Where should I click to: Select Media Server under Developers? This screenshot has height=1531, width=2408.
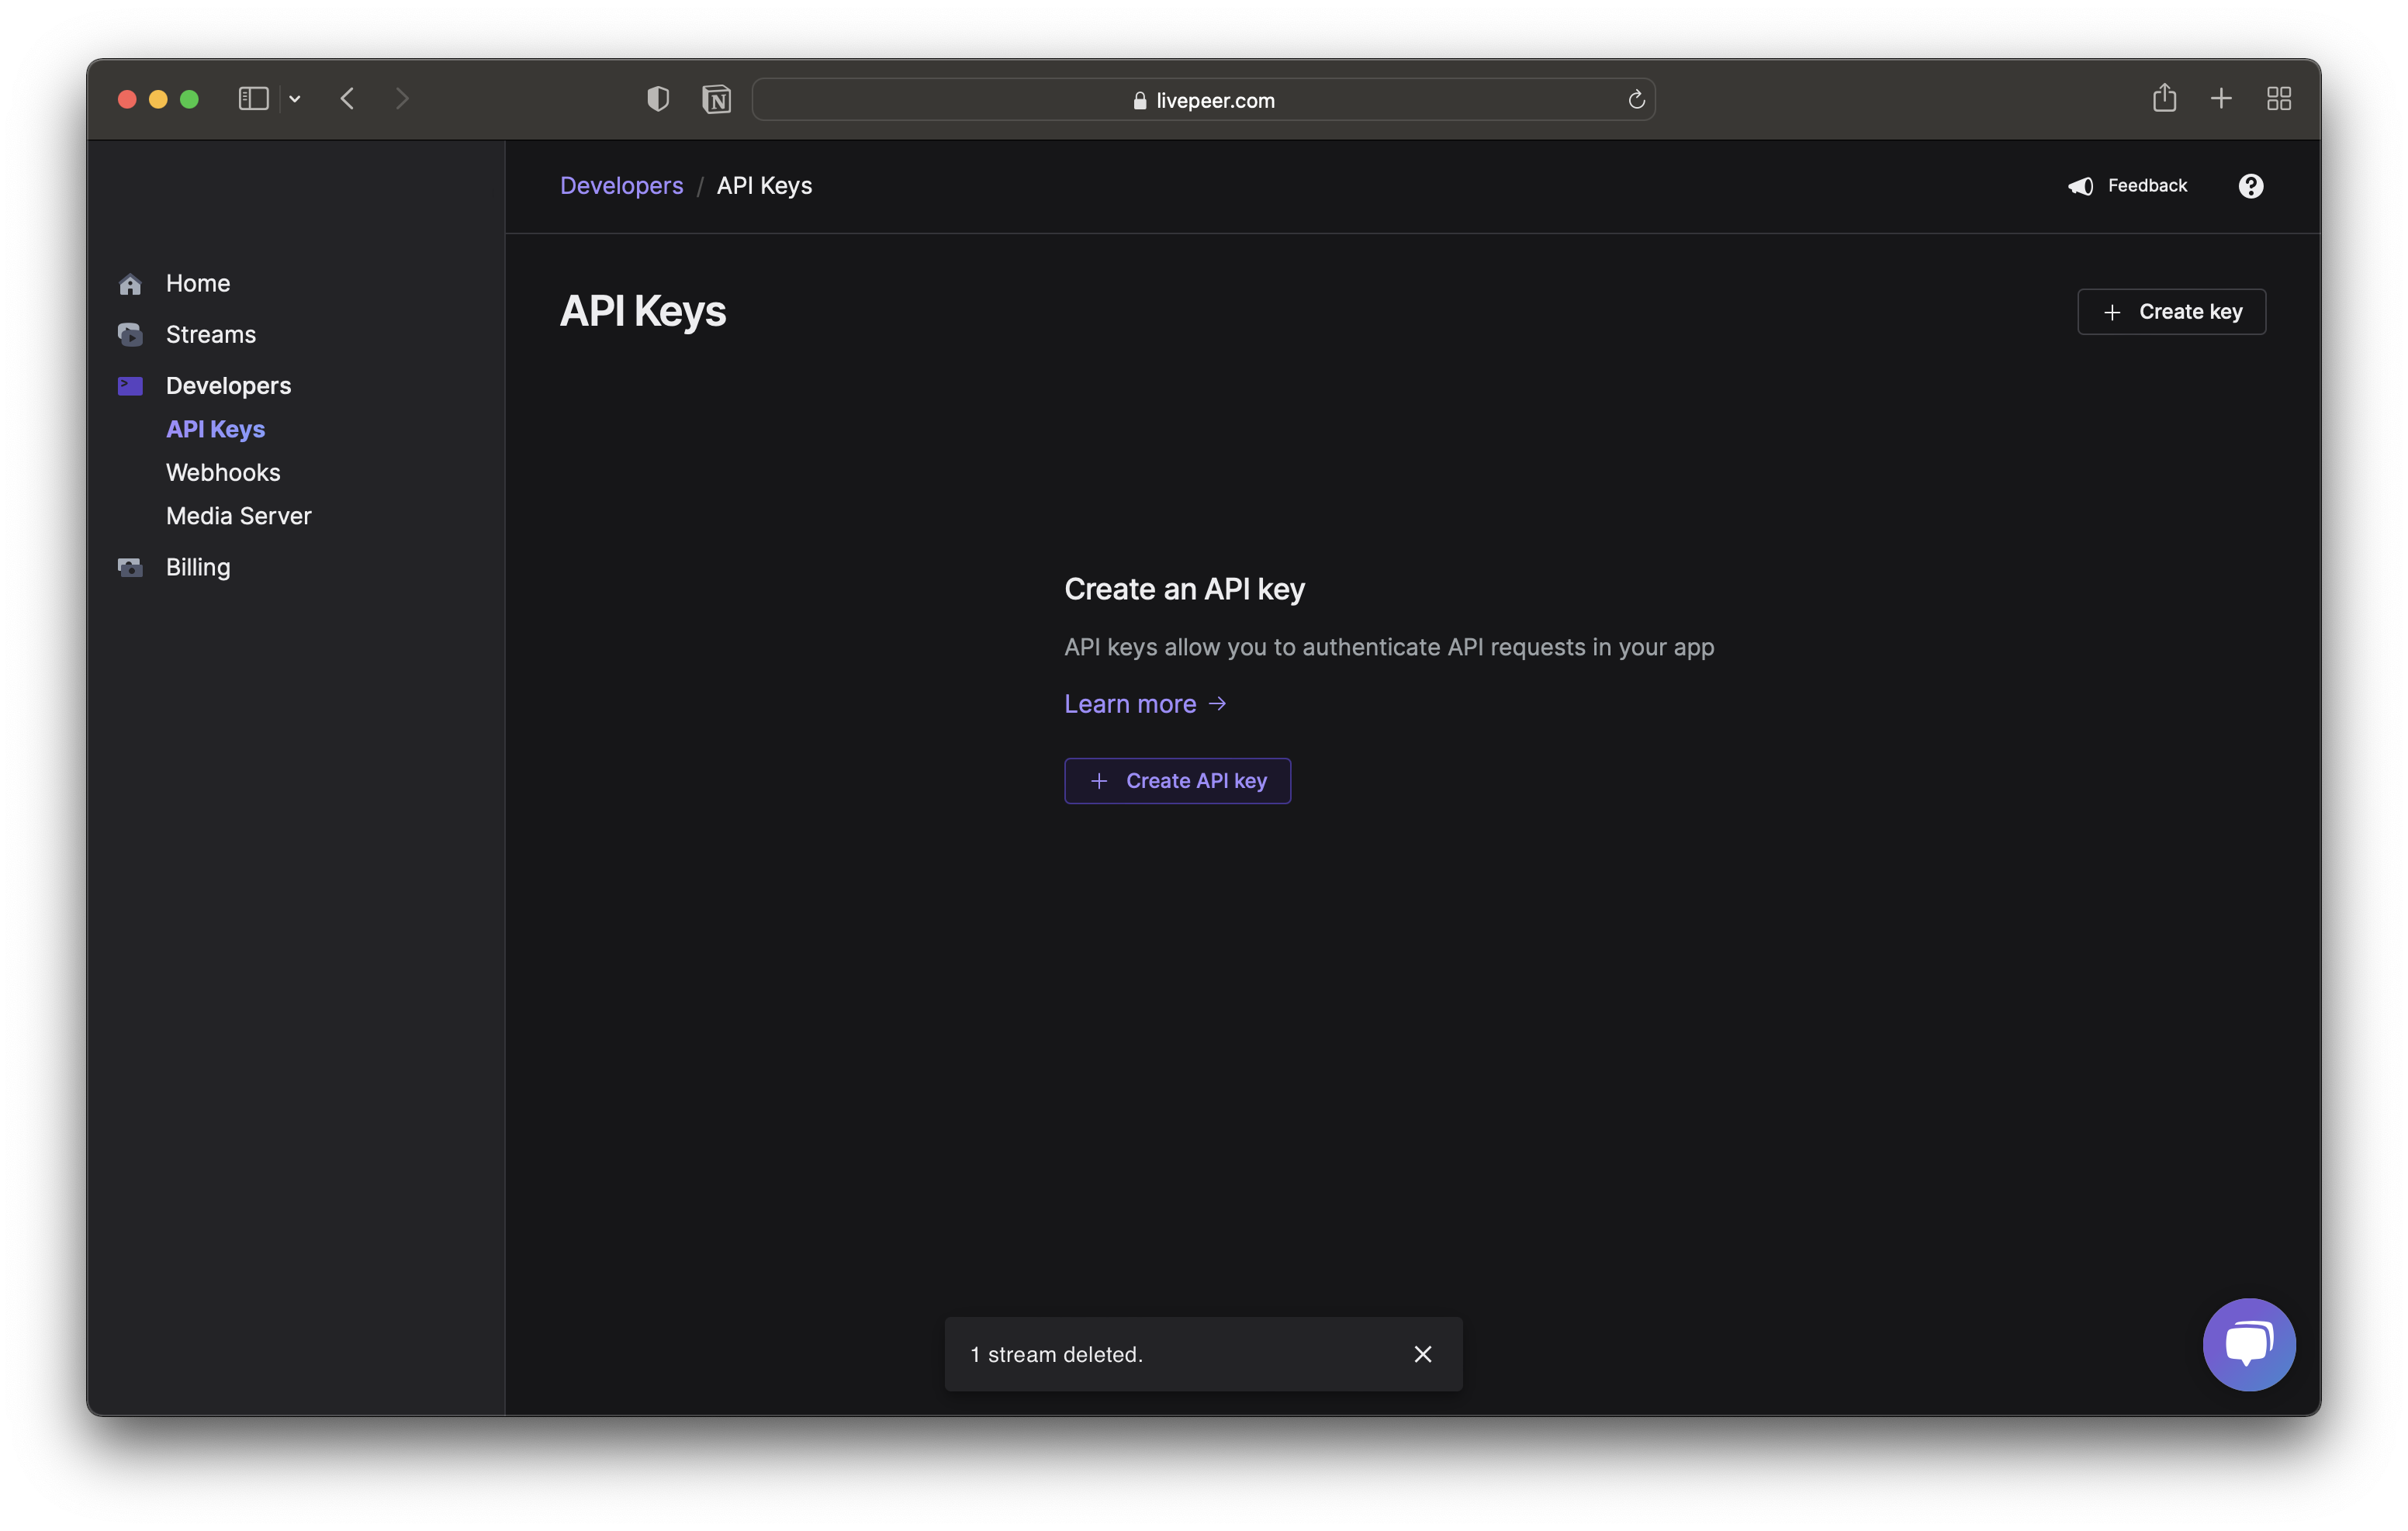[x=239, y=516]
